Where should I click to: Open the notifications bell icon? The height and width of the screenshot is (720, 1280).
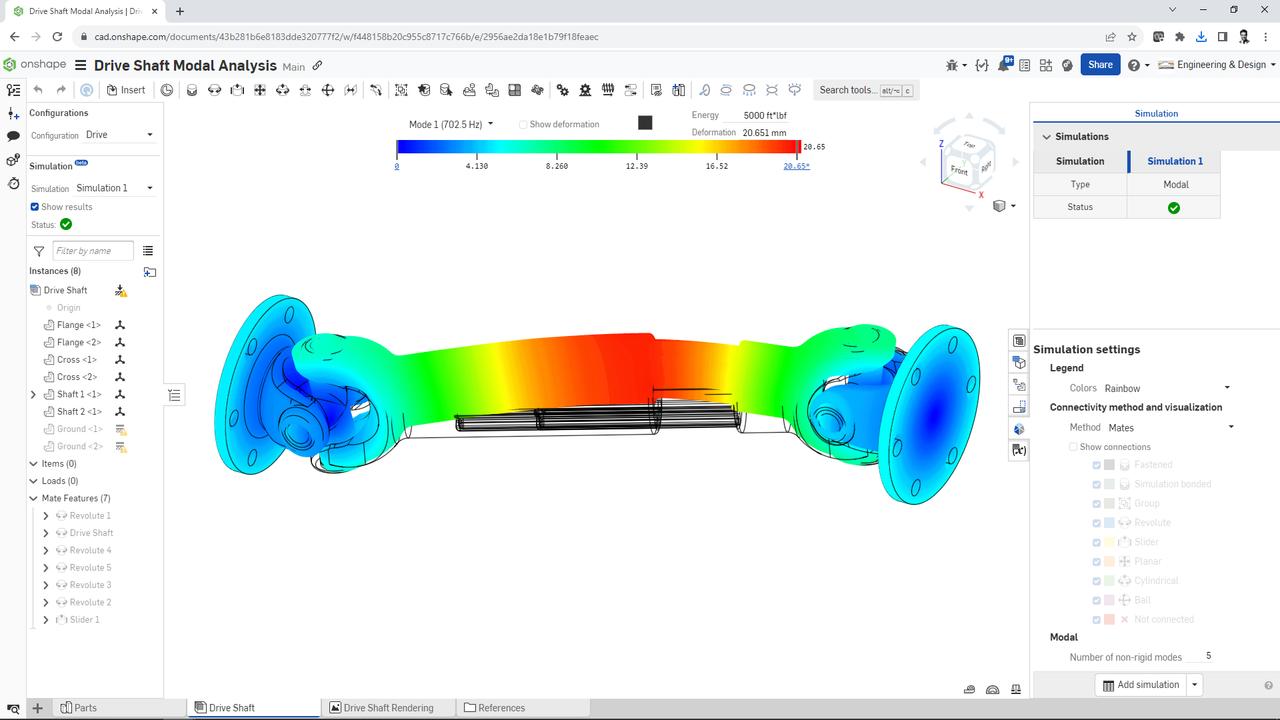(1003, 63)
